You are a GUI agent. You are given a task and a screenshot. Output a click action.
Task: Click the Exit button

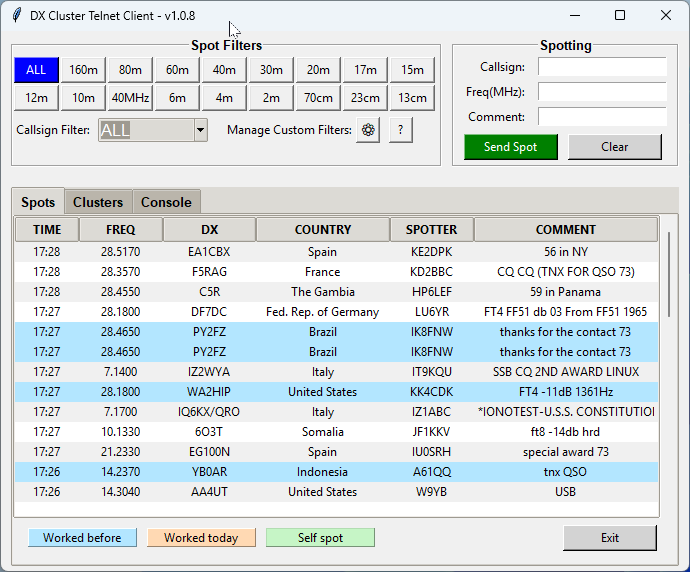609,538
